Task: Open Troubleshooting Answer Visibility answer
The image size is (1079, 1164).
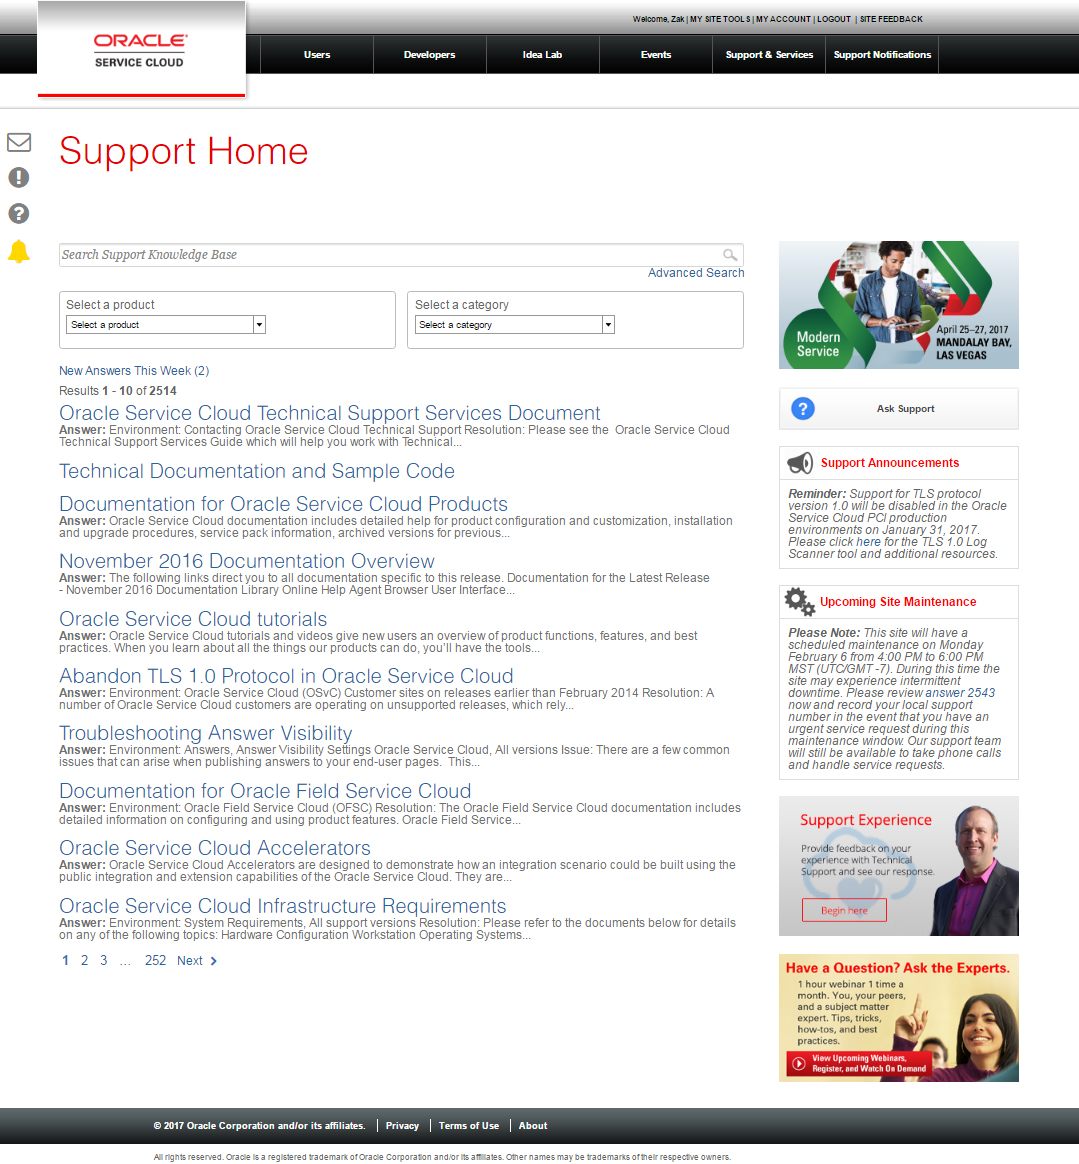Action: click(x=206, y=733)
